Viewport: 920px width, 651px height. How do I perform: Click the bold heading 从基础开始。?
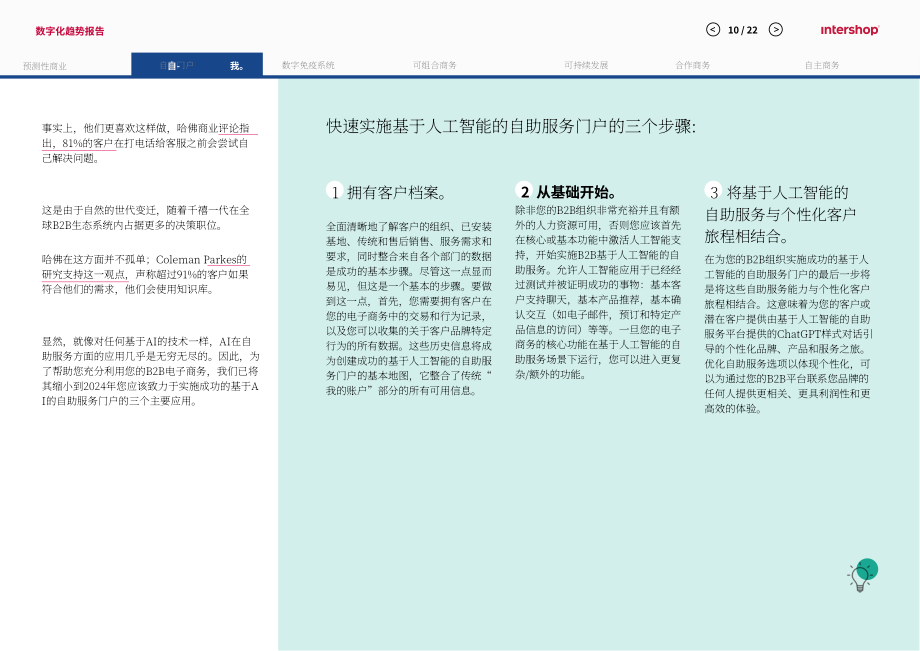pyautogui.click(x=577, y=192)
